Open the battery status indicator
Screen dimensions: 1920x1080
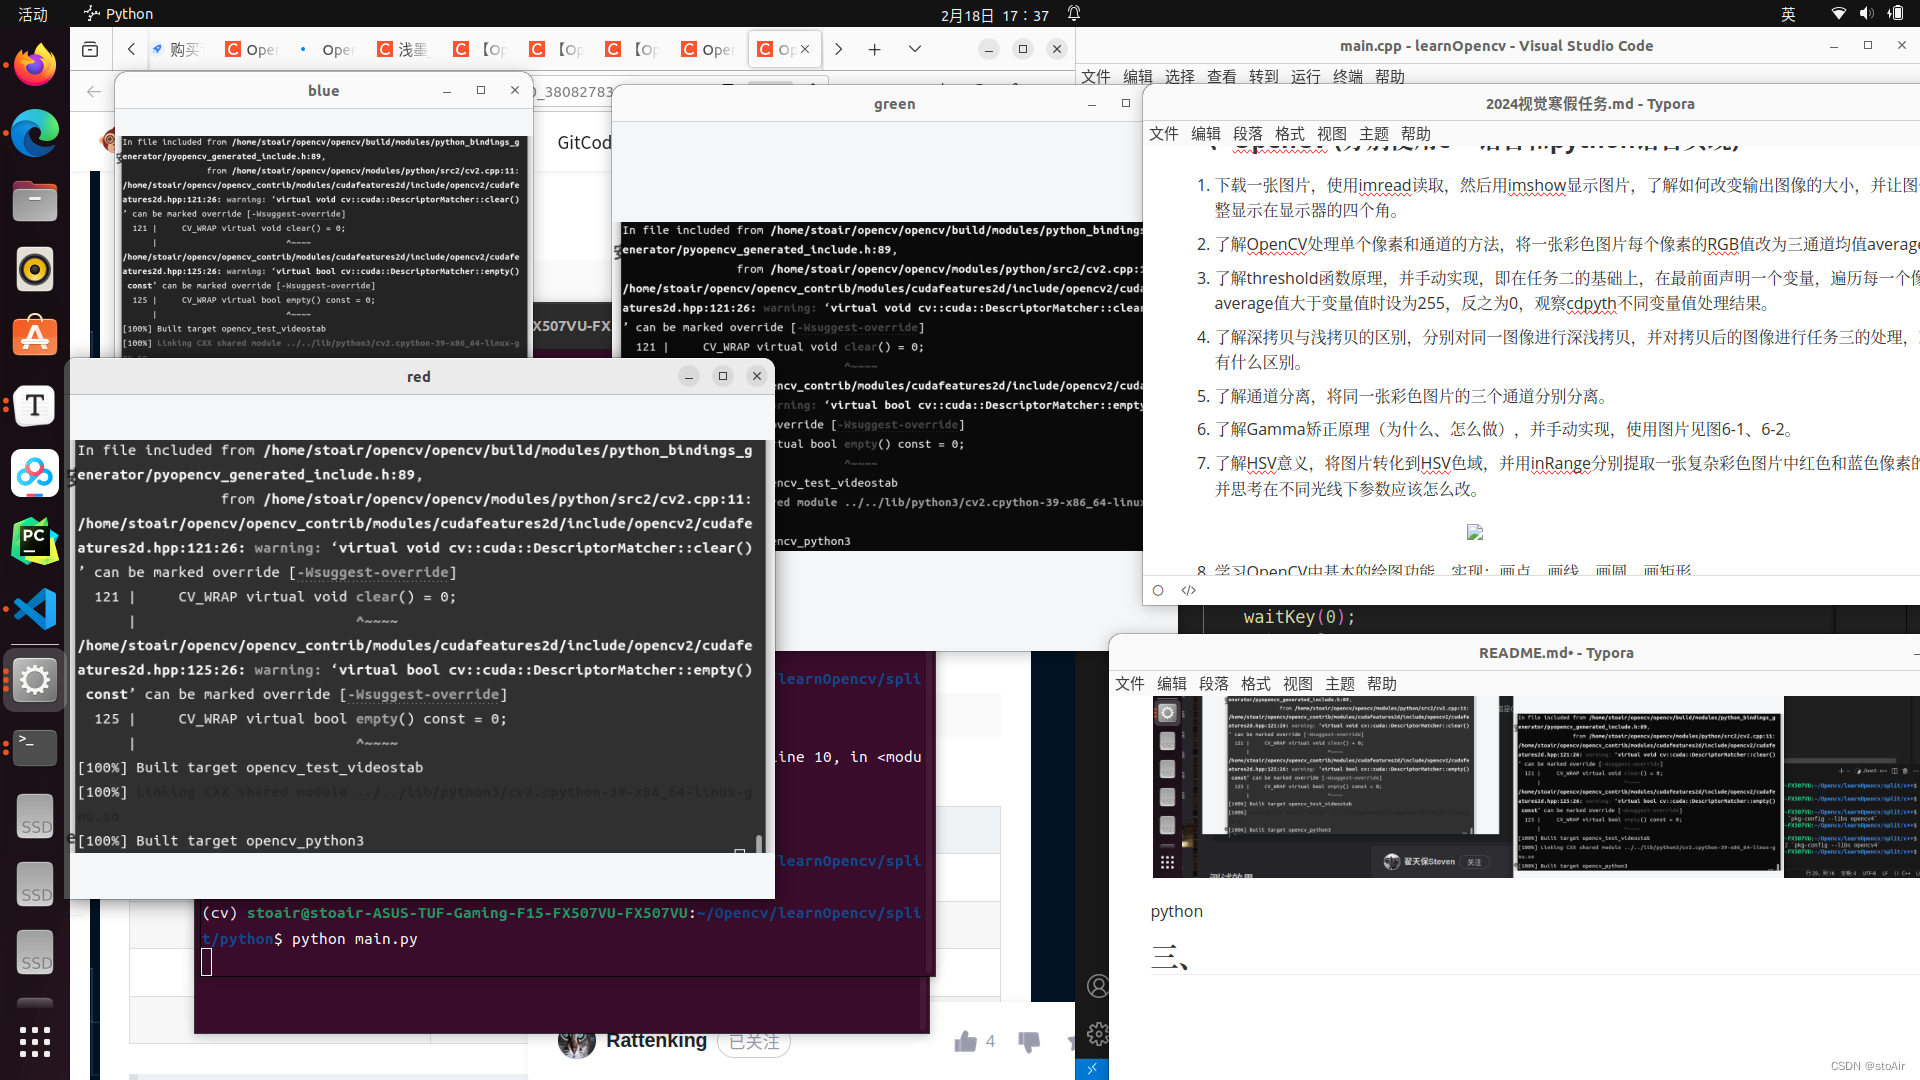coord(1896,14)
